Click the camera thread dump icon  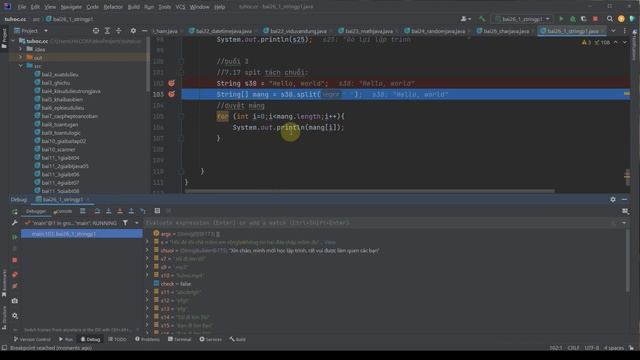point(15,301)
